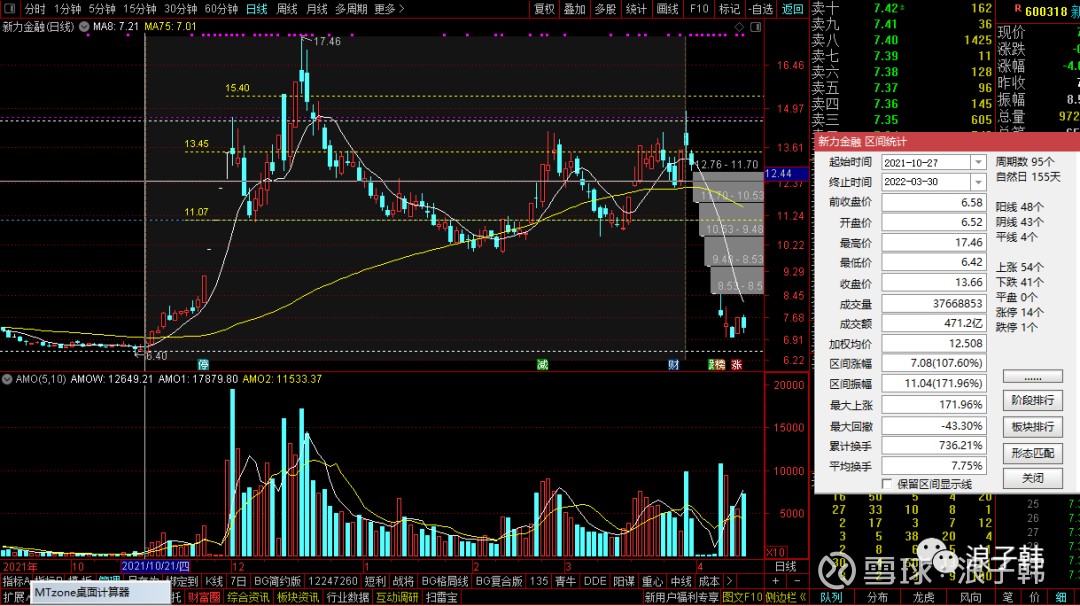Click the 复权 toolbar button
1080x606 pixels.
click(x=544, y=9)
